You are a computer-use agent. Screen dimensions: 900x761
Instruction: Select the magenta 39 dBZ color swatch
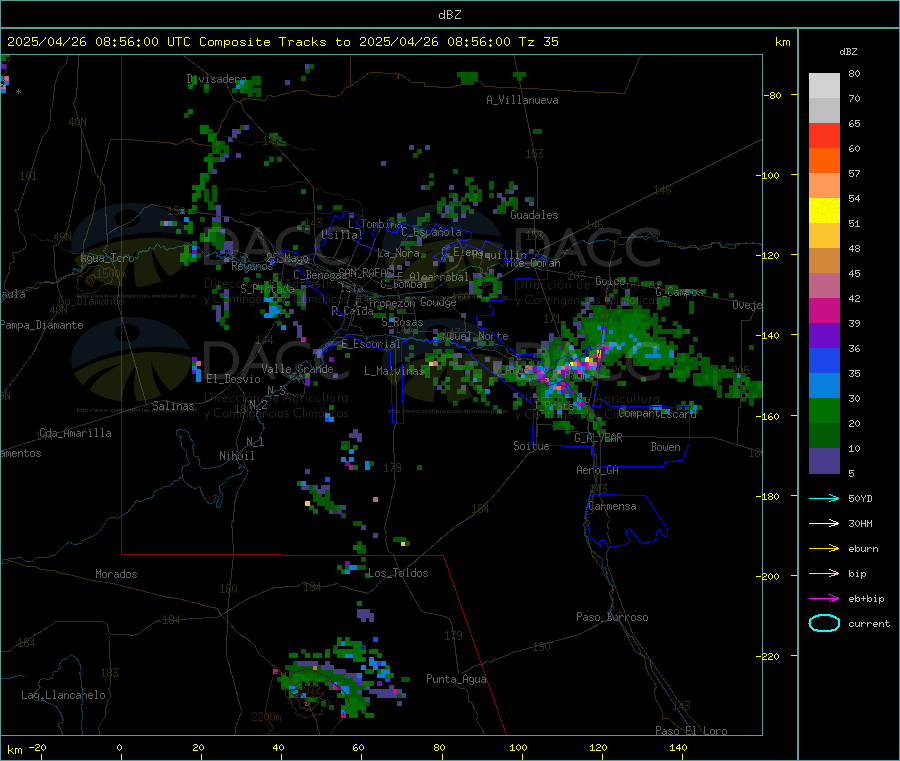click(x=824, y=310)
